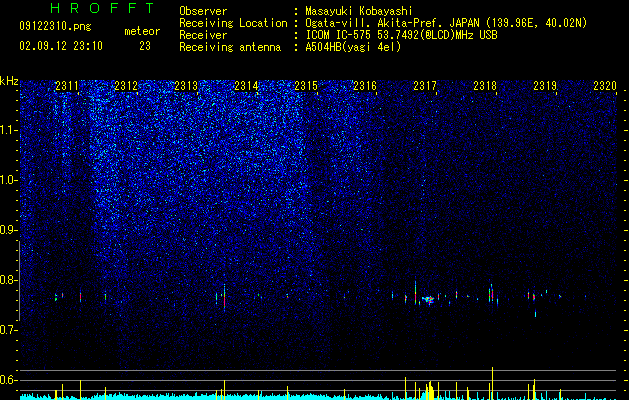Click the 0.6 frequency axis label

9,380
